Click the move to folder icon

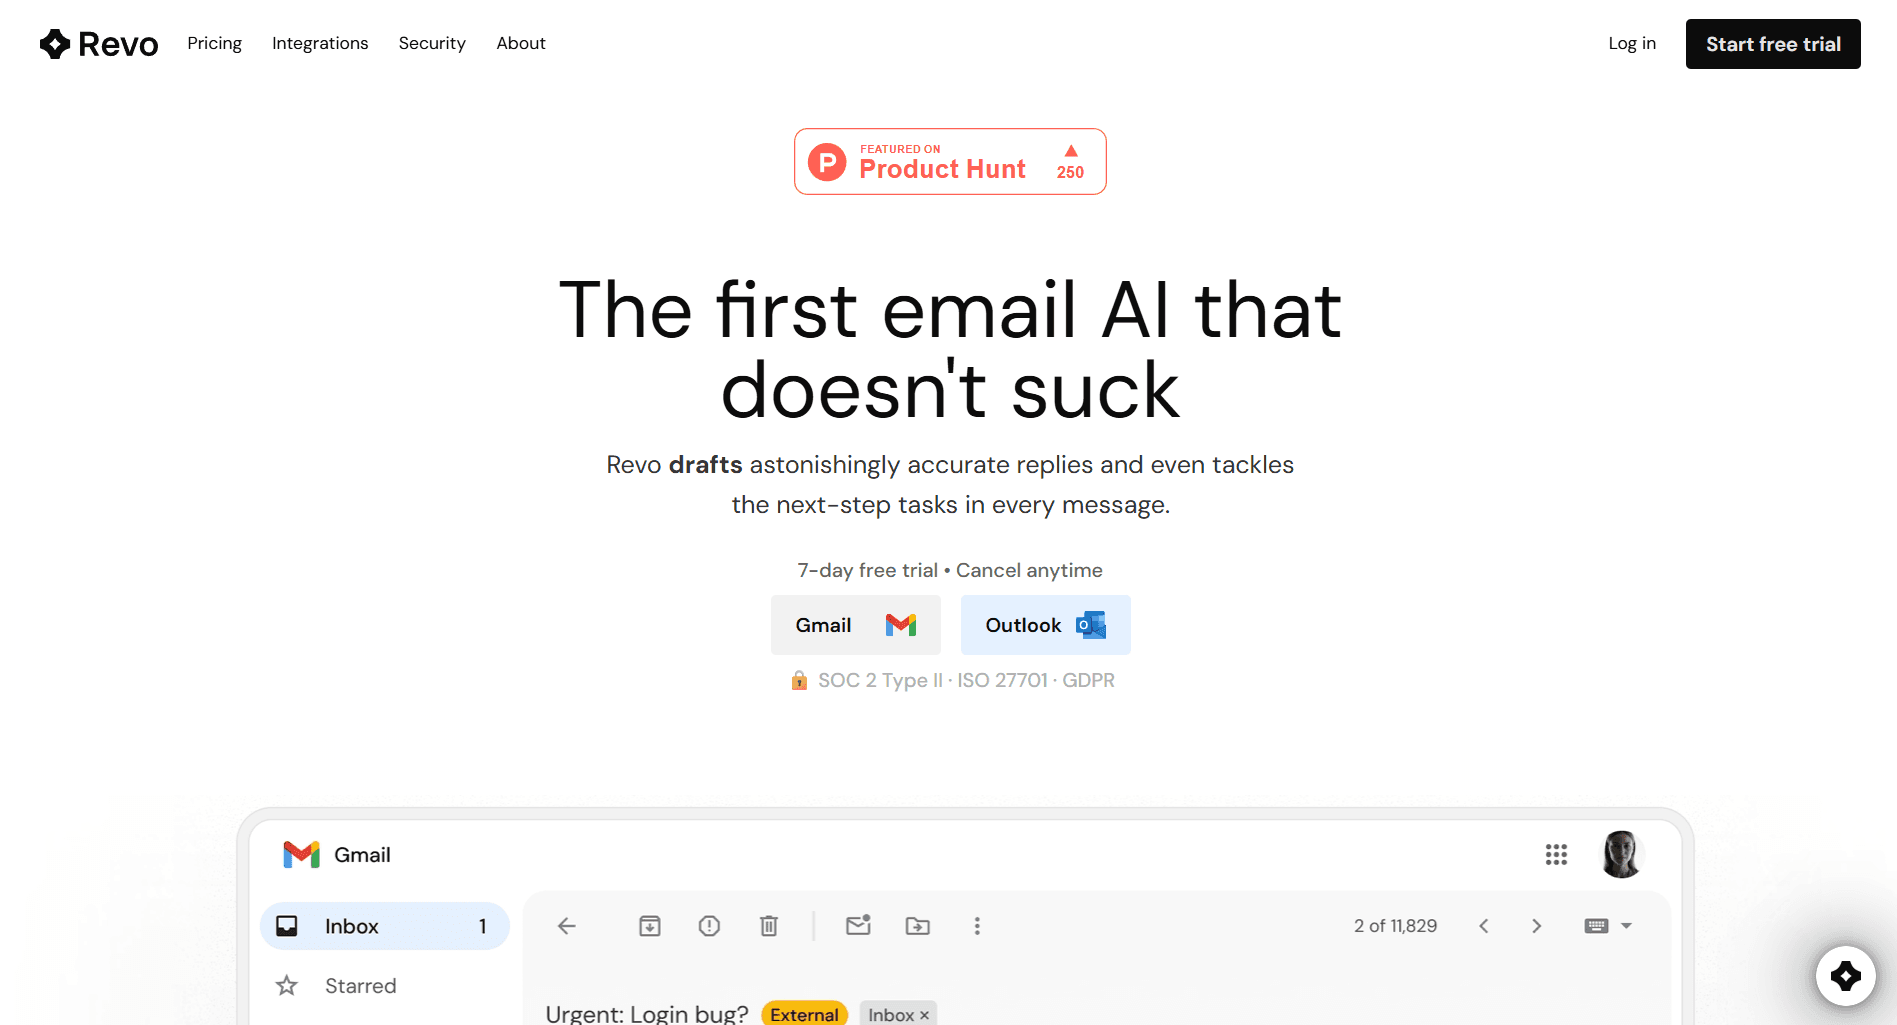[x=918, y=926]
